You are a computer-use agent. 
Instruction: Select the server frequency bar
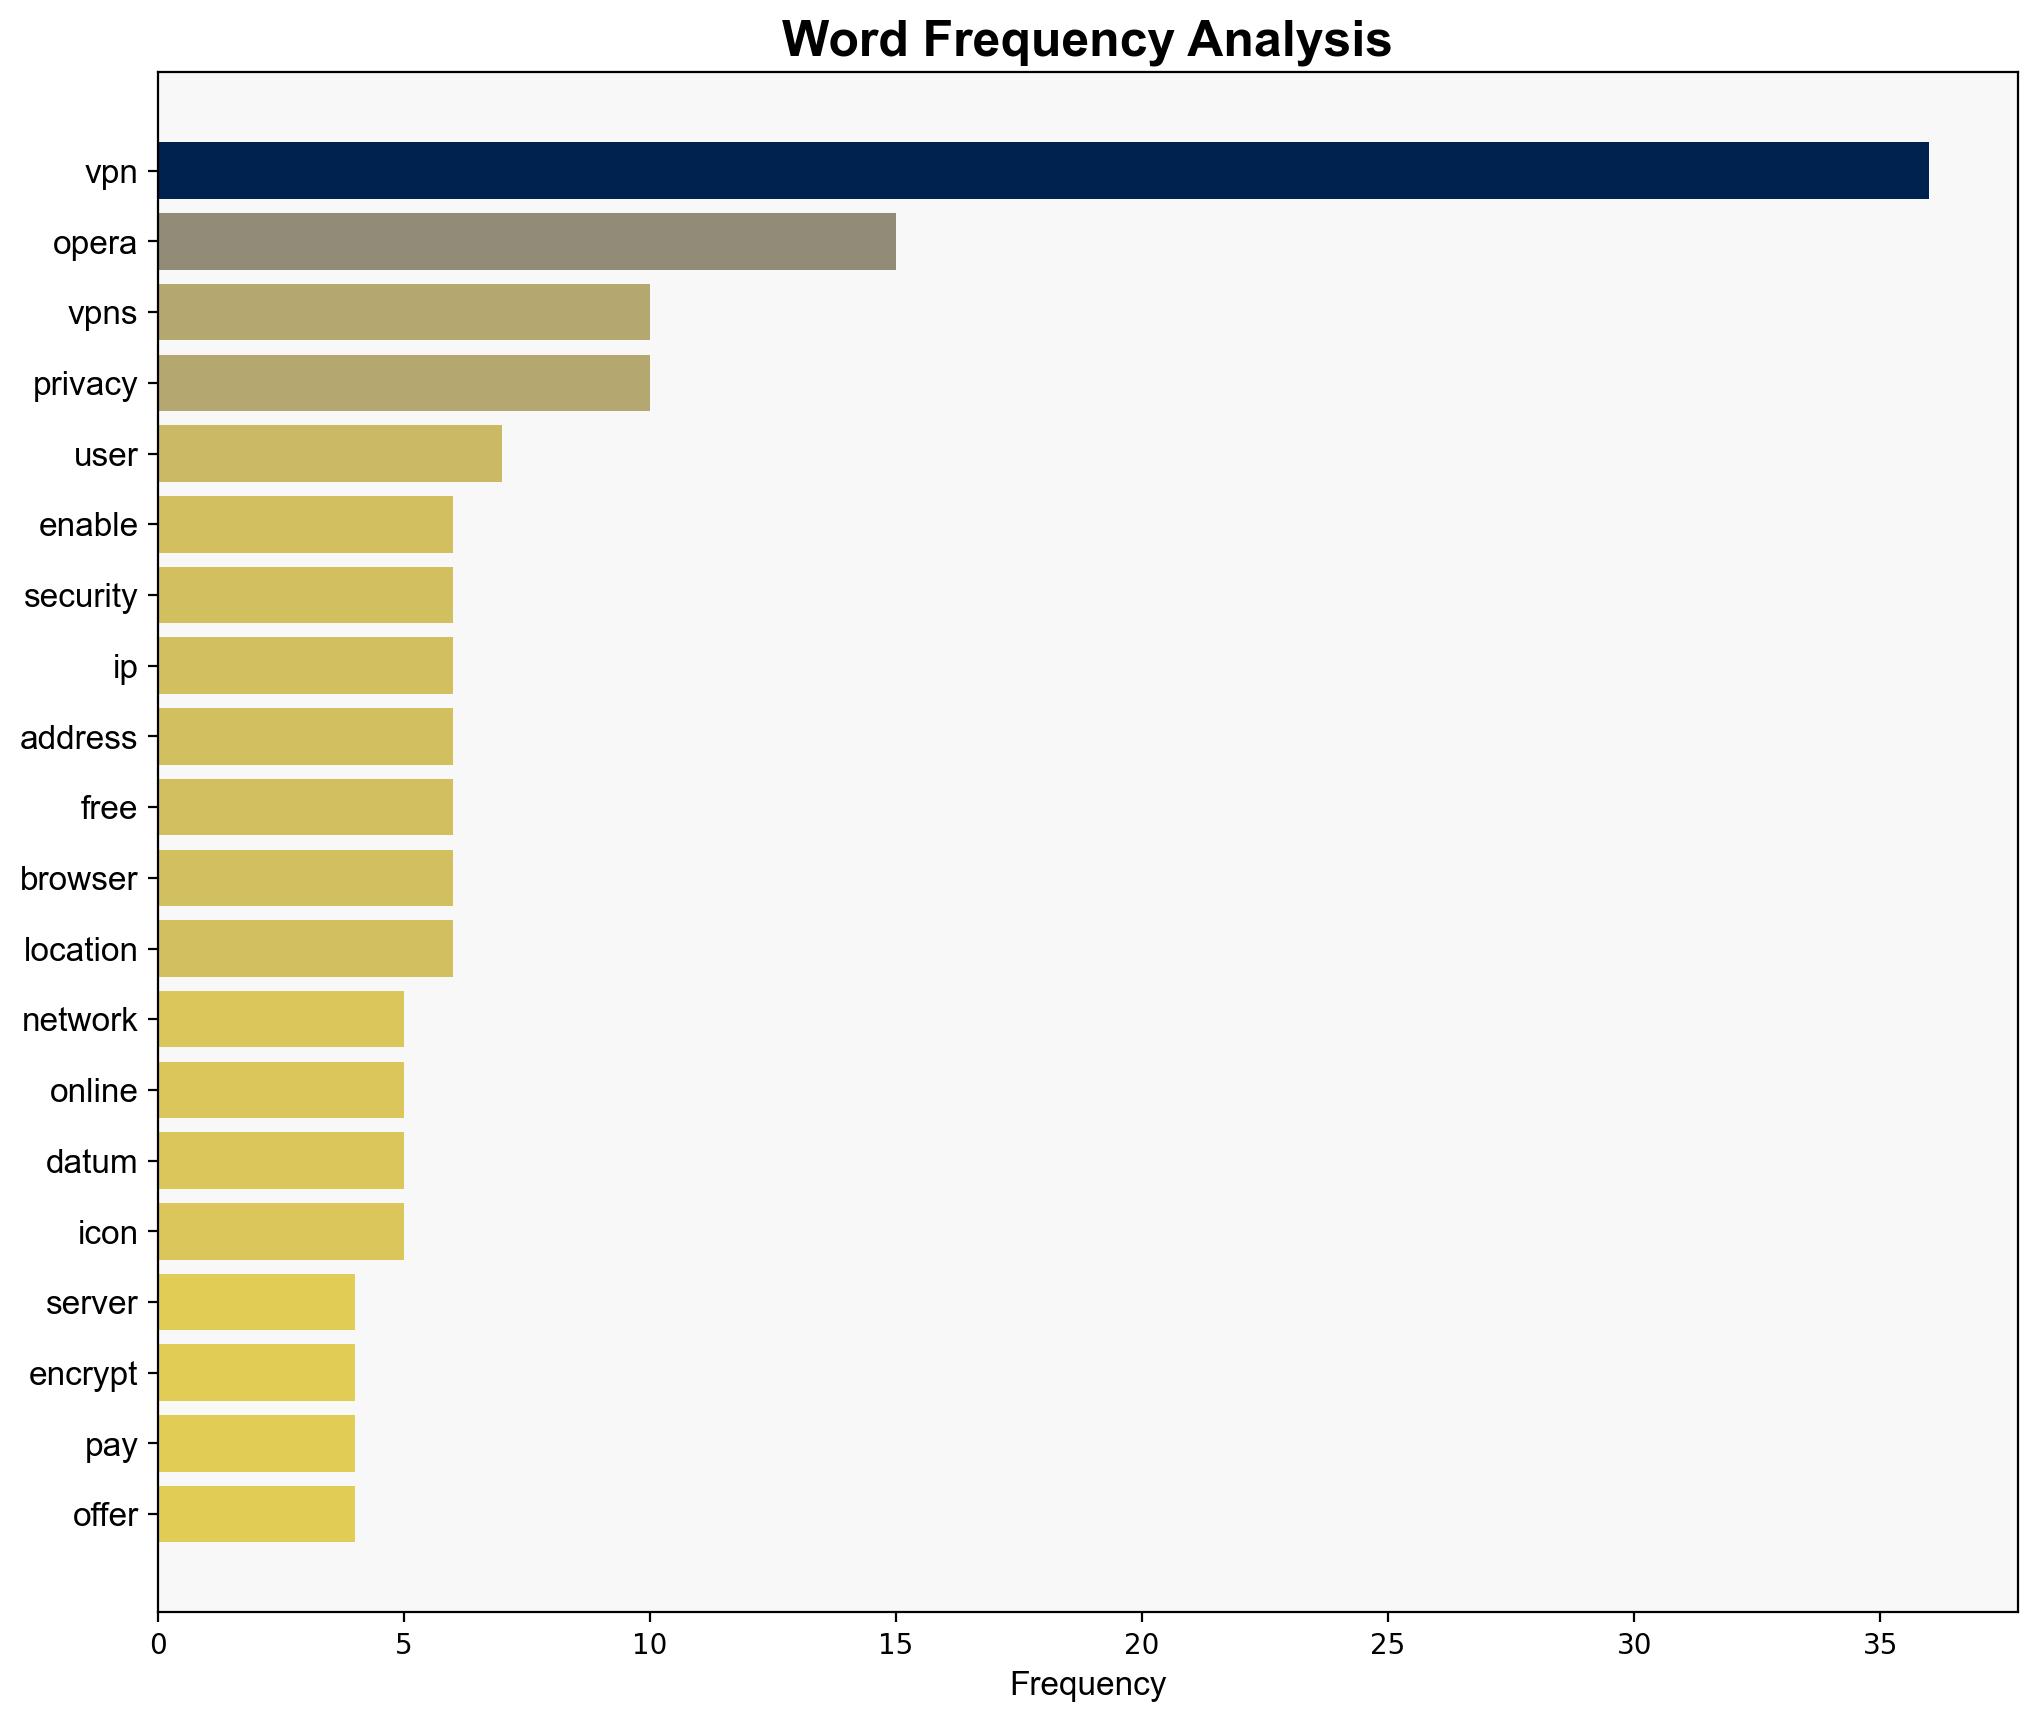256,1302
